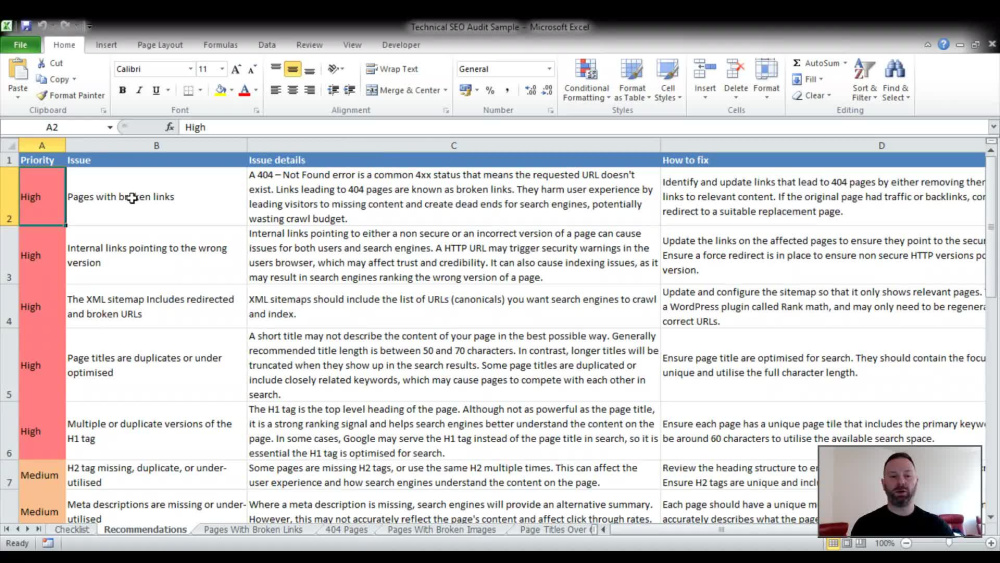Screen dimensions: 1000x563
Task: Open the File tab
Action: (20, 45)
